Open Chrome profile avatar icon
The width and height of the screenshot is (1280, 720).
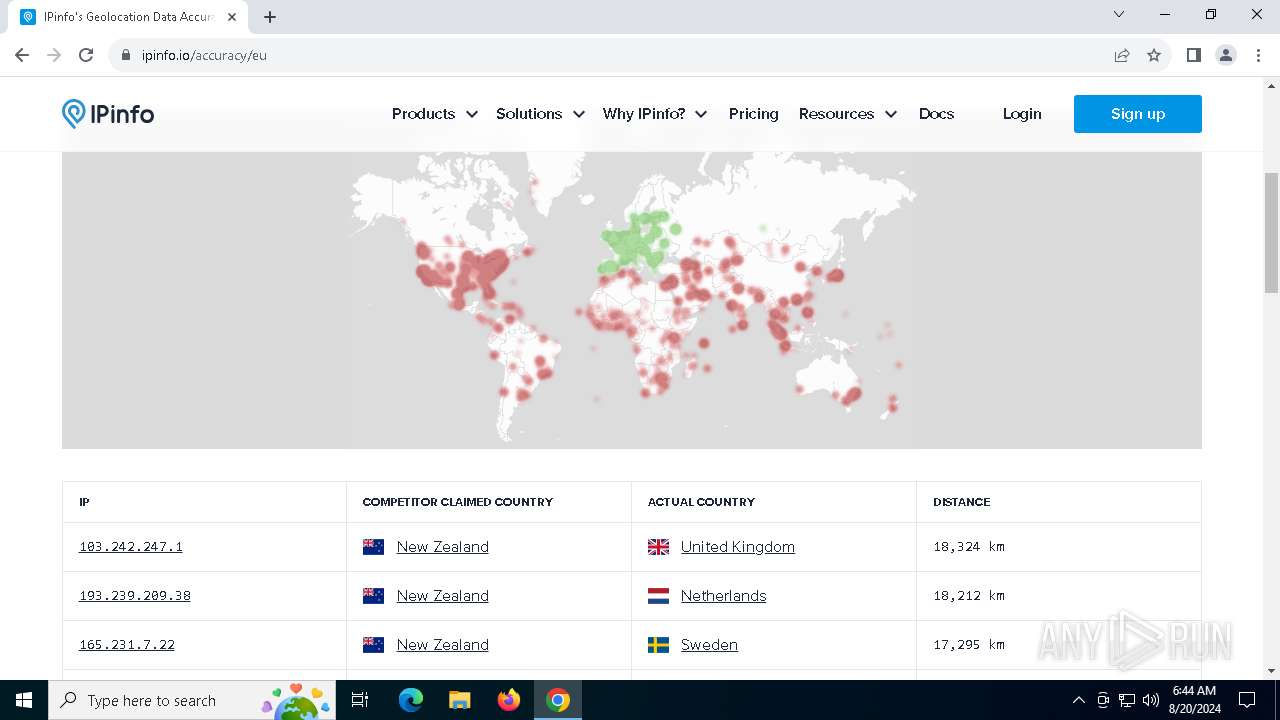click(x=1226, y=55)
